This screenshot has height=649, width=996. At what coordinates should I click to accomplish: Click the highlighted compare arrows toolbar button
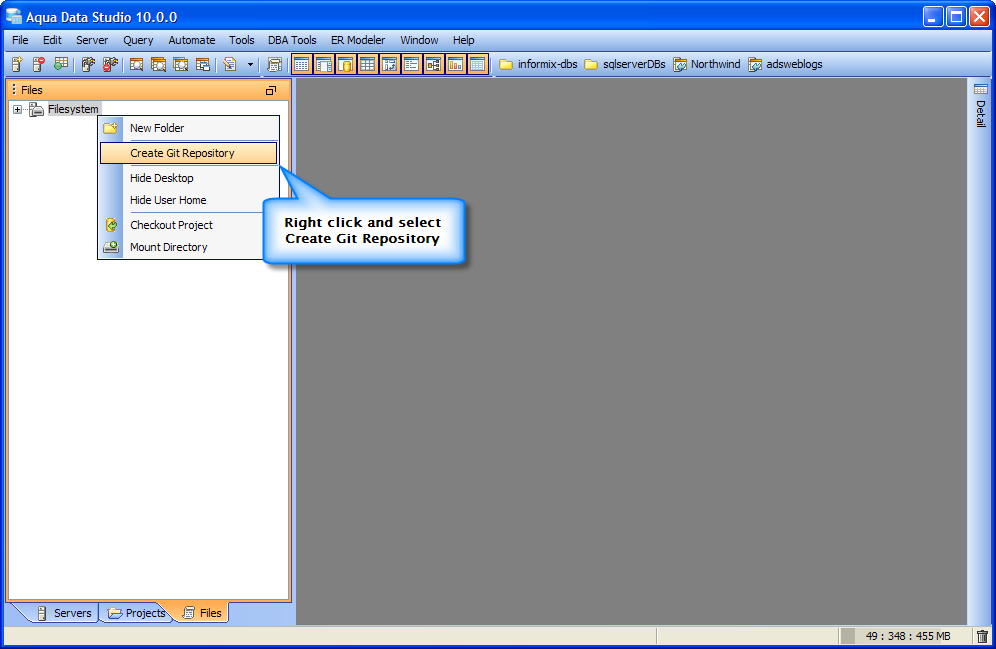pos(390,64)
